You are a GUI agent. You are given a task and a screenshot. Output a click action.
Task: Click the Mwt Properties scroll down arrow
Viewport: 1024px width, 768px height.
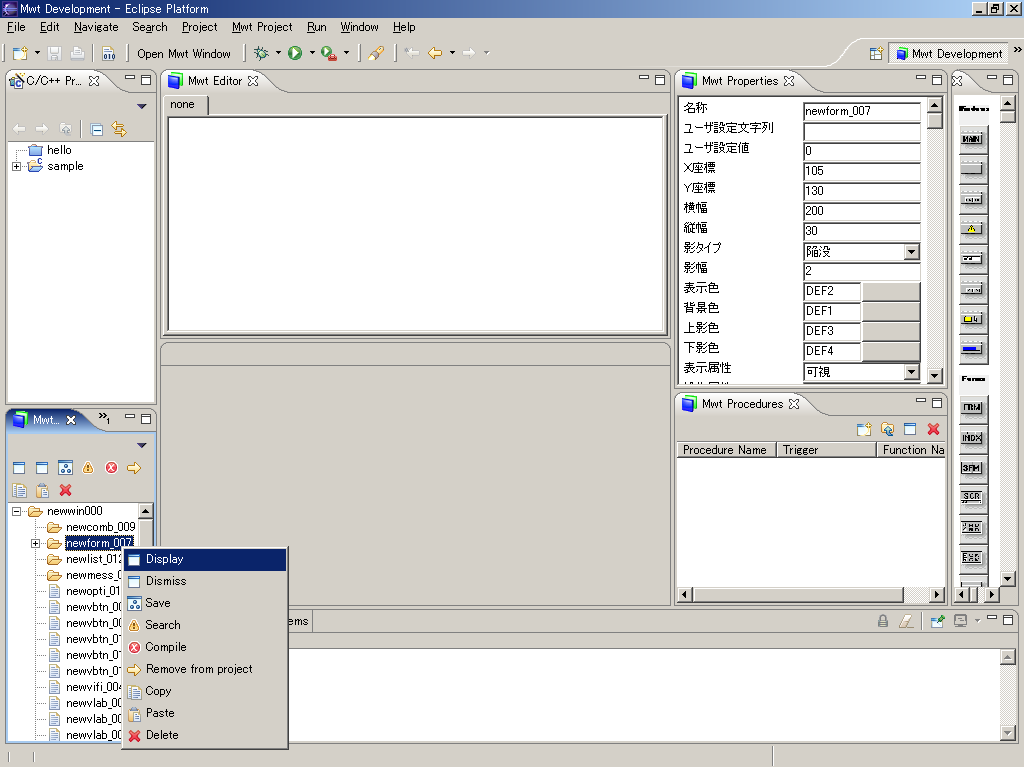click(935, 376)
